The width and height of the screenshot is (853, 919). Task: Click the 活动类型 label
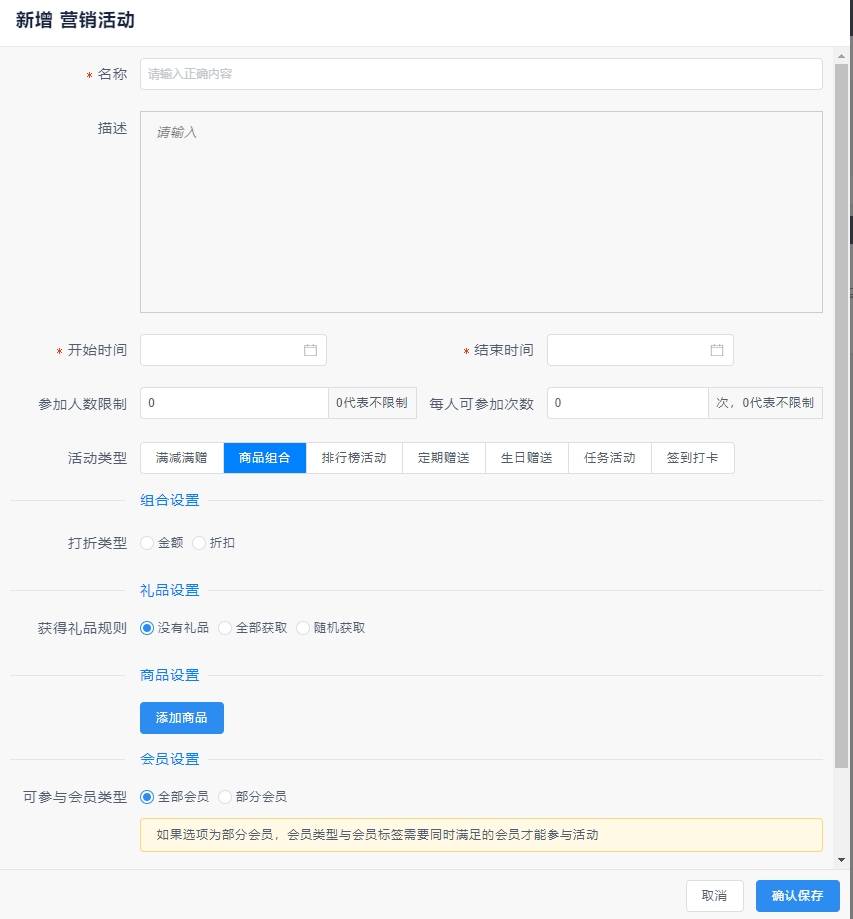pyautogui.click(x=97, y=458)
